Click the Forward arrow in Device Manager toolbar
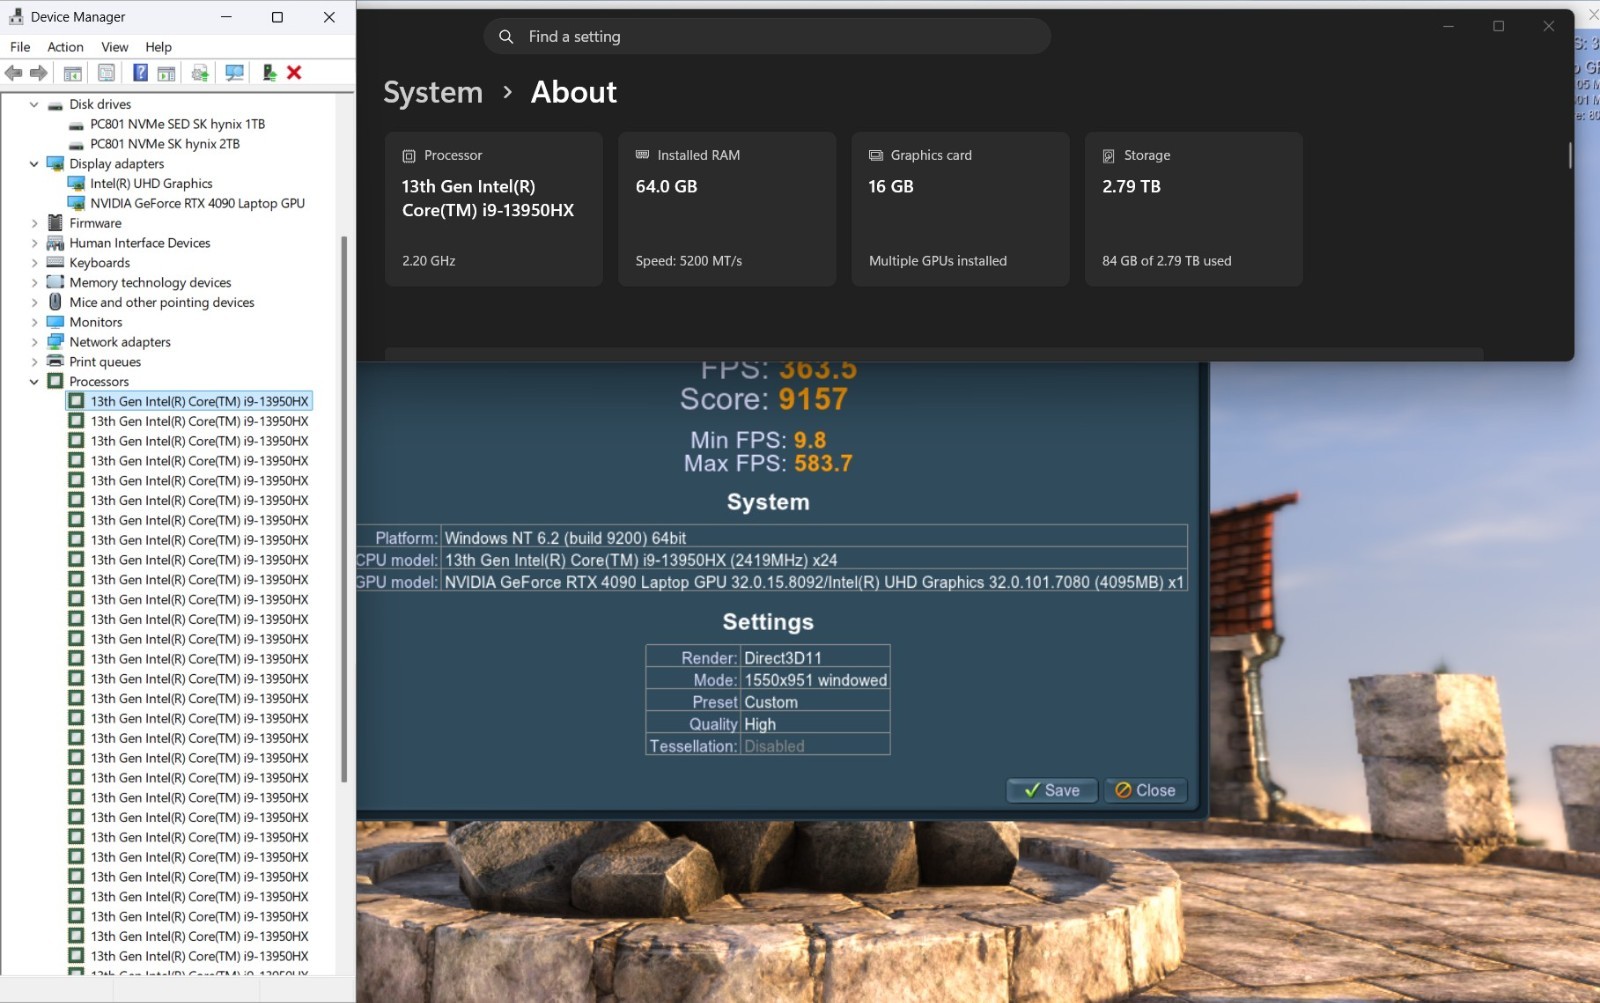Viewport: 1600px width, 1003px height. pos(39,73)
